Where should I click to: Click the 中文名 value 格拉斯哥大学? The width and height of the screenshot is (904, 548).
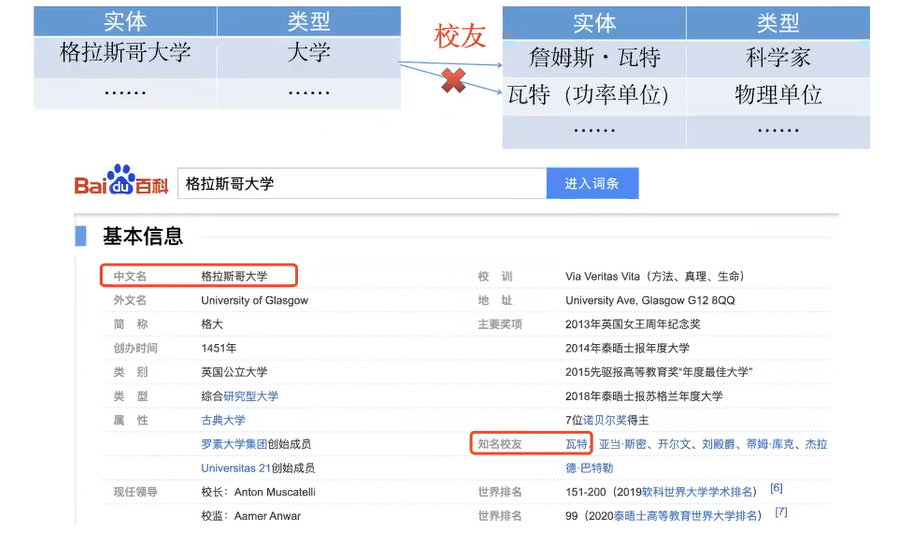234,276
